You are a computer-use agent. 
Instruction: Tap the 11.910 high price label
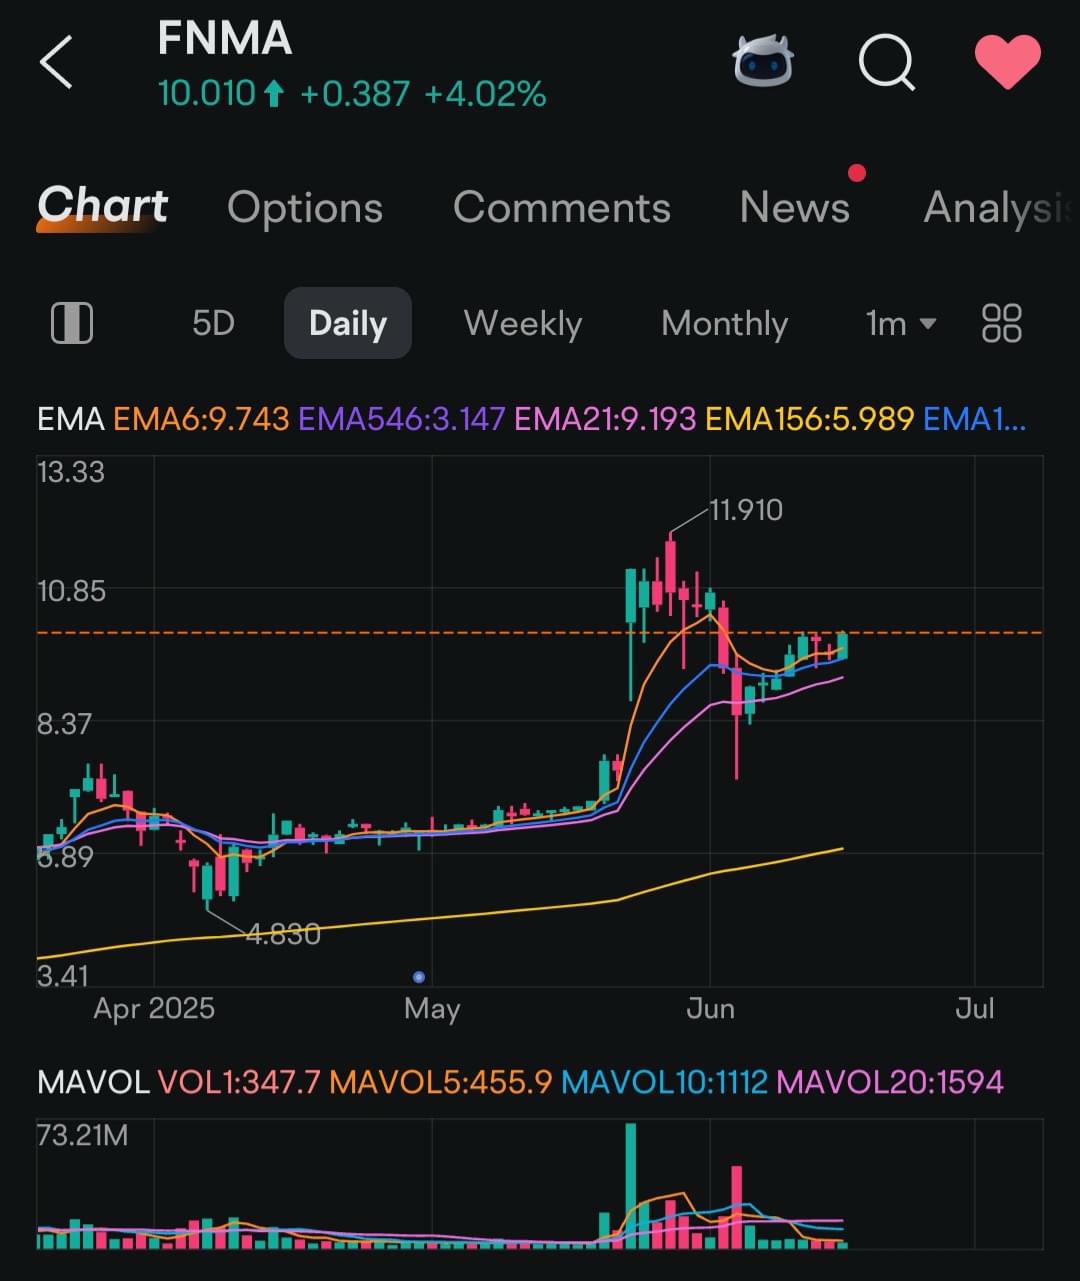(x=746, y=510)
